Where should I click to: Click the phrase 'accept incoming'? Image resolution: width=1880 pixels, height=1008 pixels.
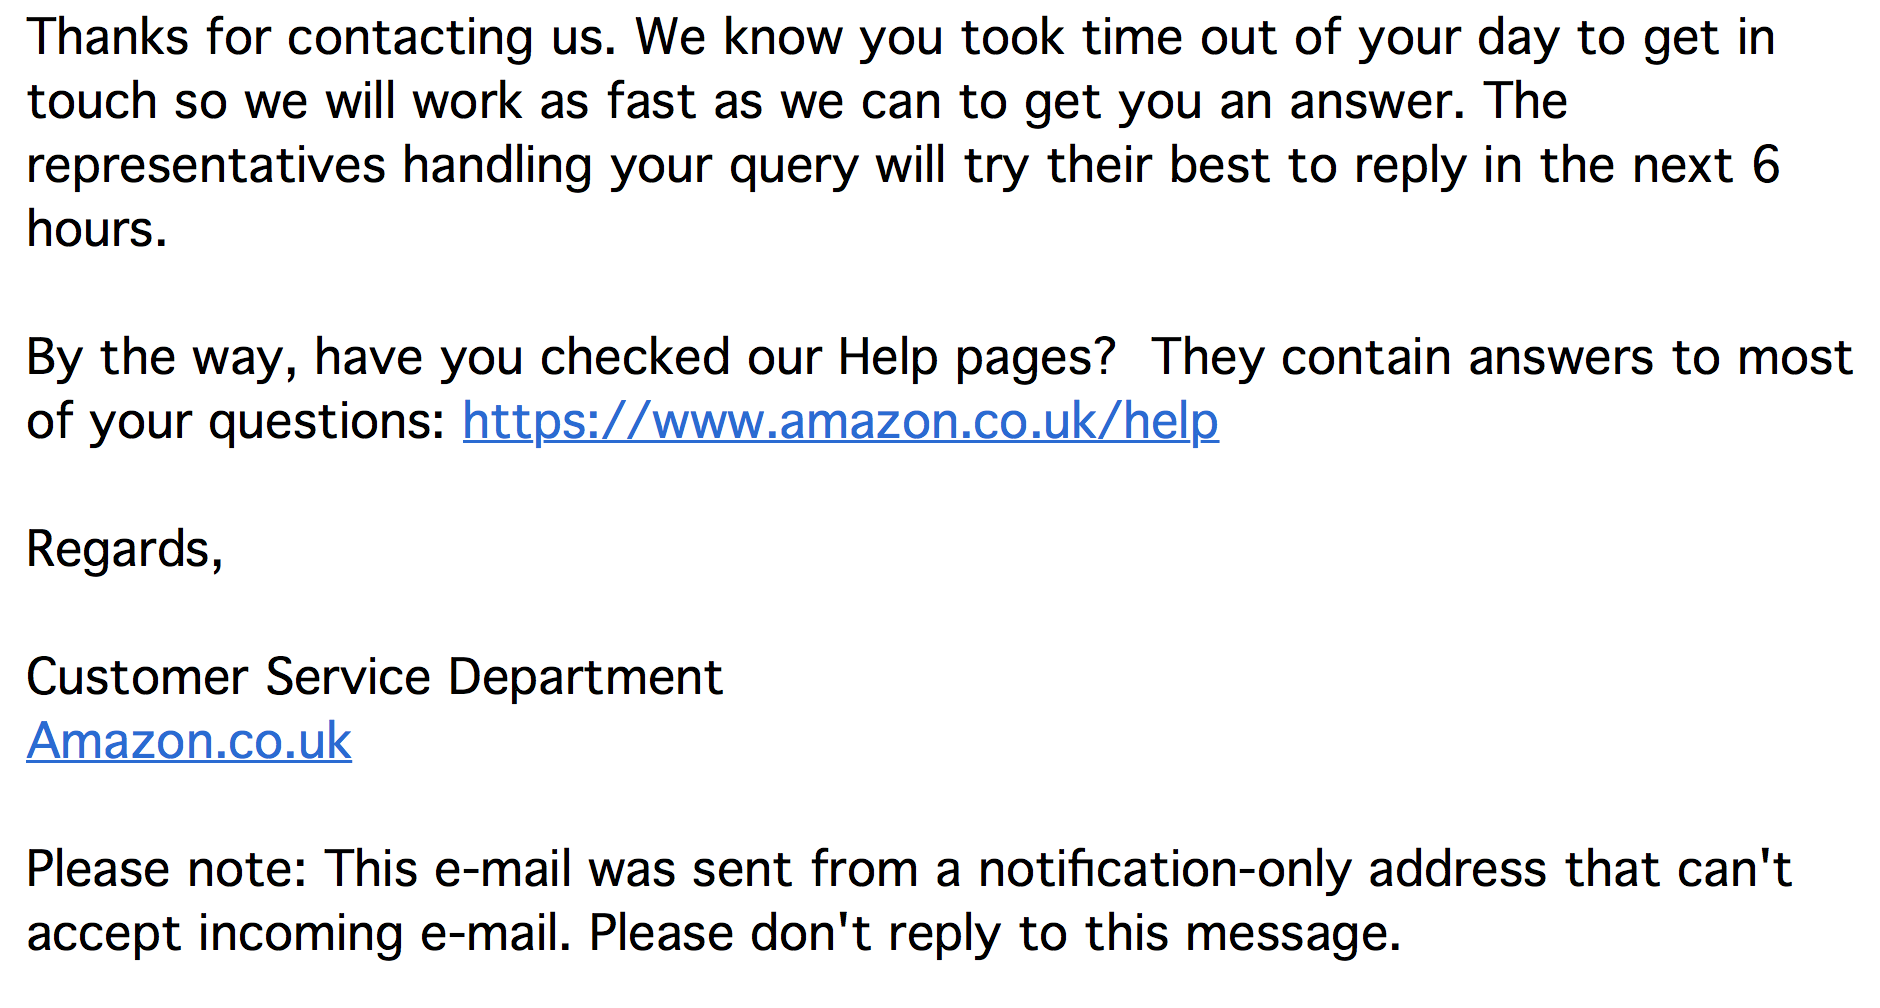214,933
